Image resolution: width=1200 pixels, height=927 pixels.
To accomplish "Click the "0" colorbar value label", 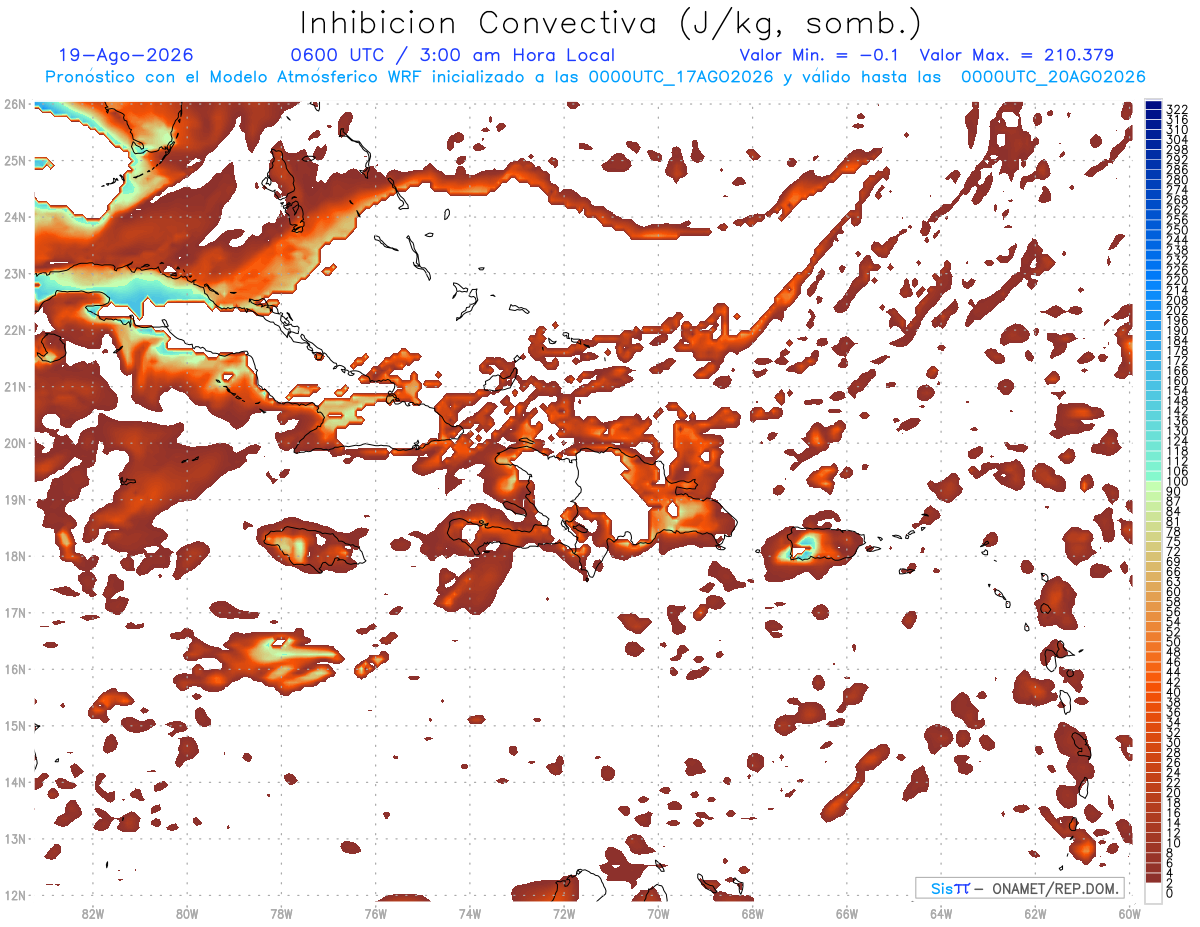I will (1170, 893).
